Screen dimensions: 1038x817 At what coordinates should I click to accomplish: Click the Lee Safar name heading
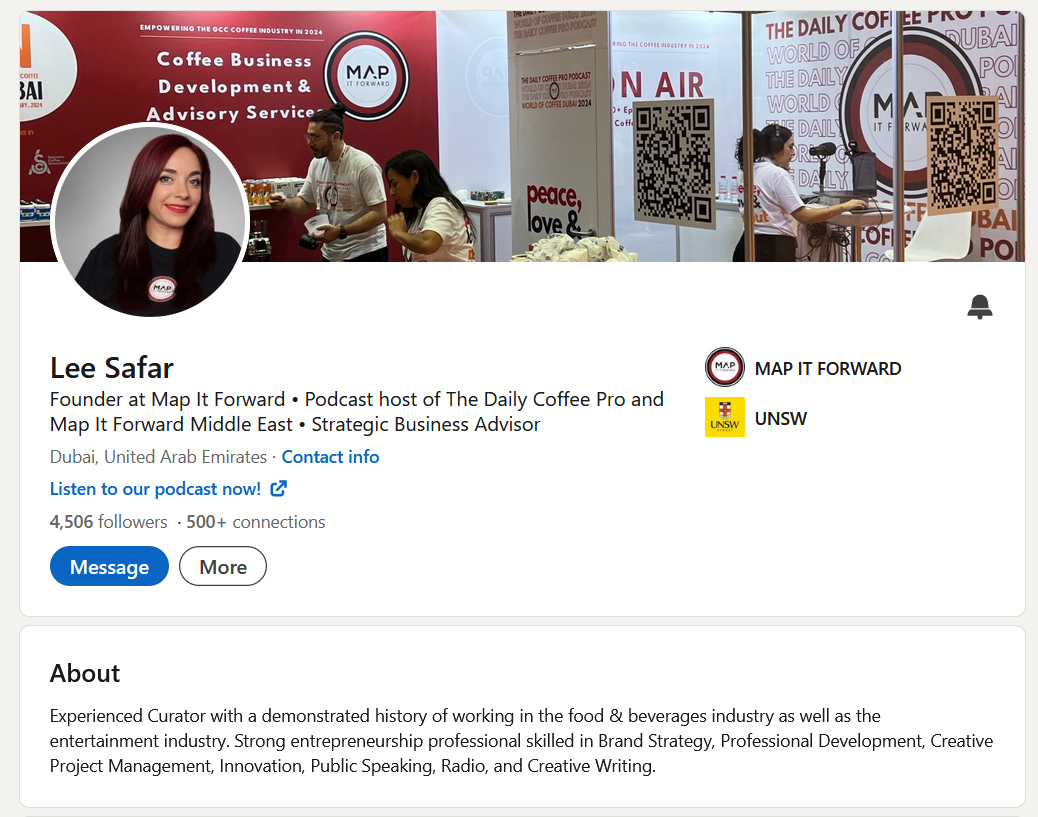coord(112,367)
